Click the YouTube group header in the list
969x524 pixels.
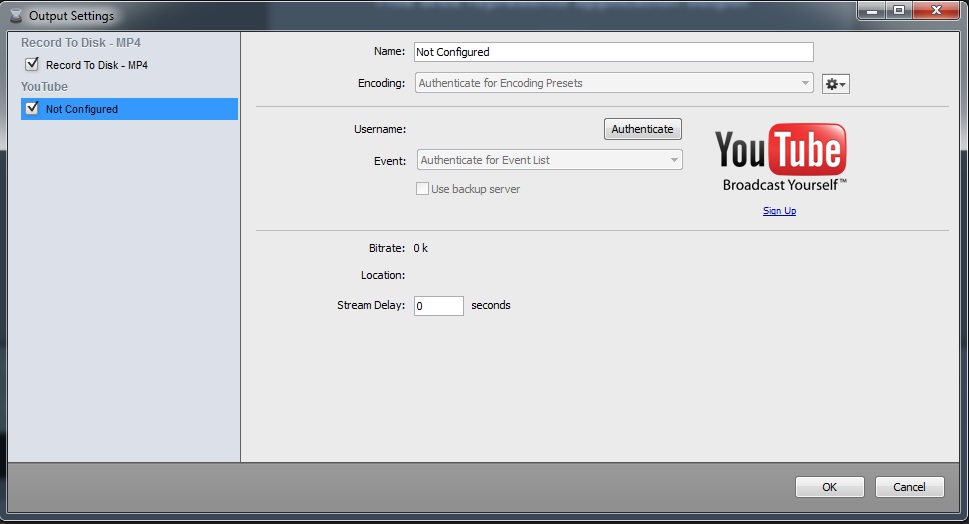tap(45, 87)
